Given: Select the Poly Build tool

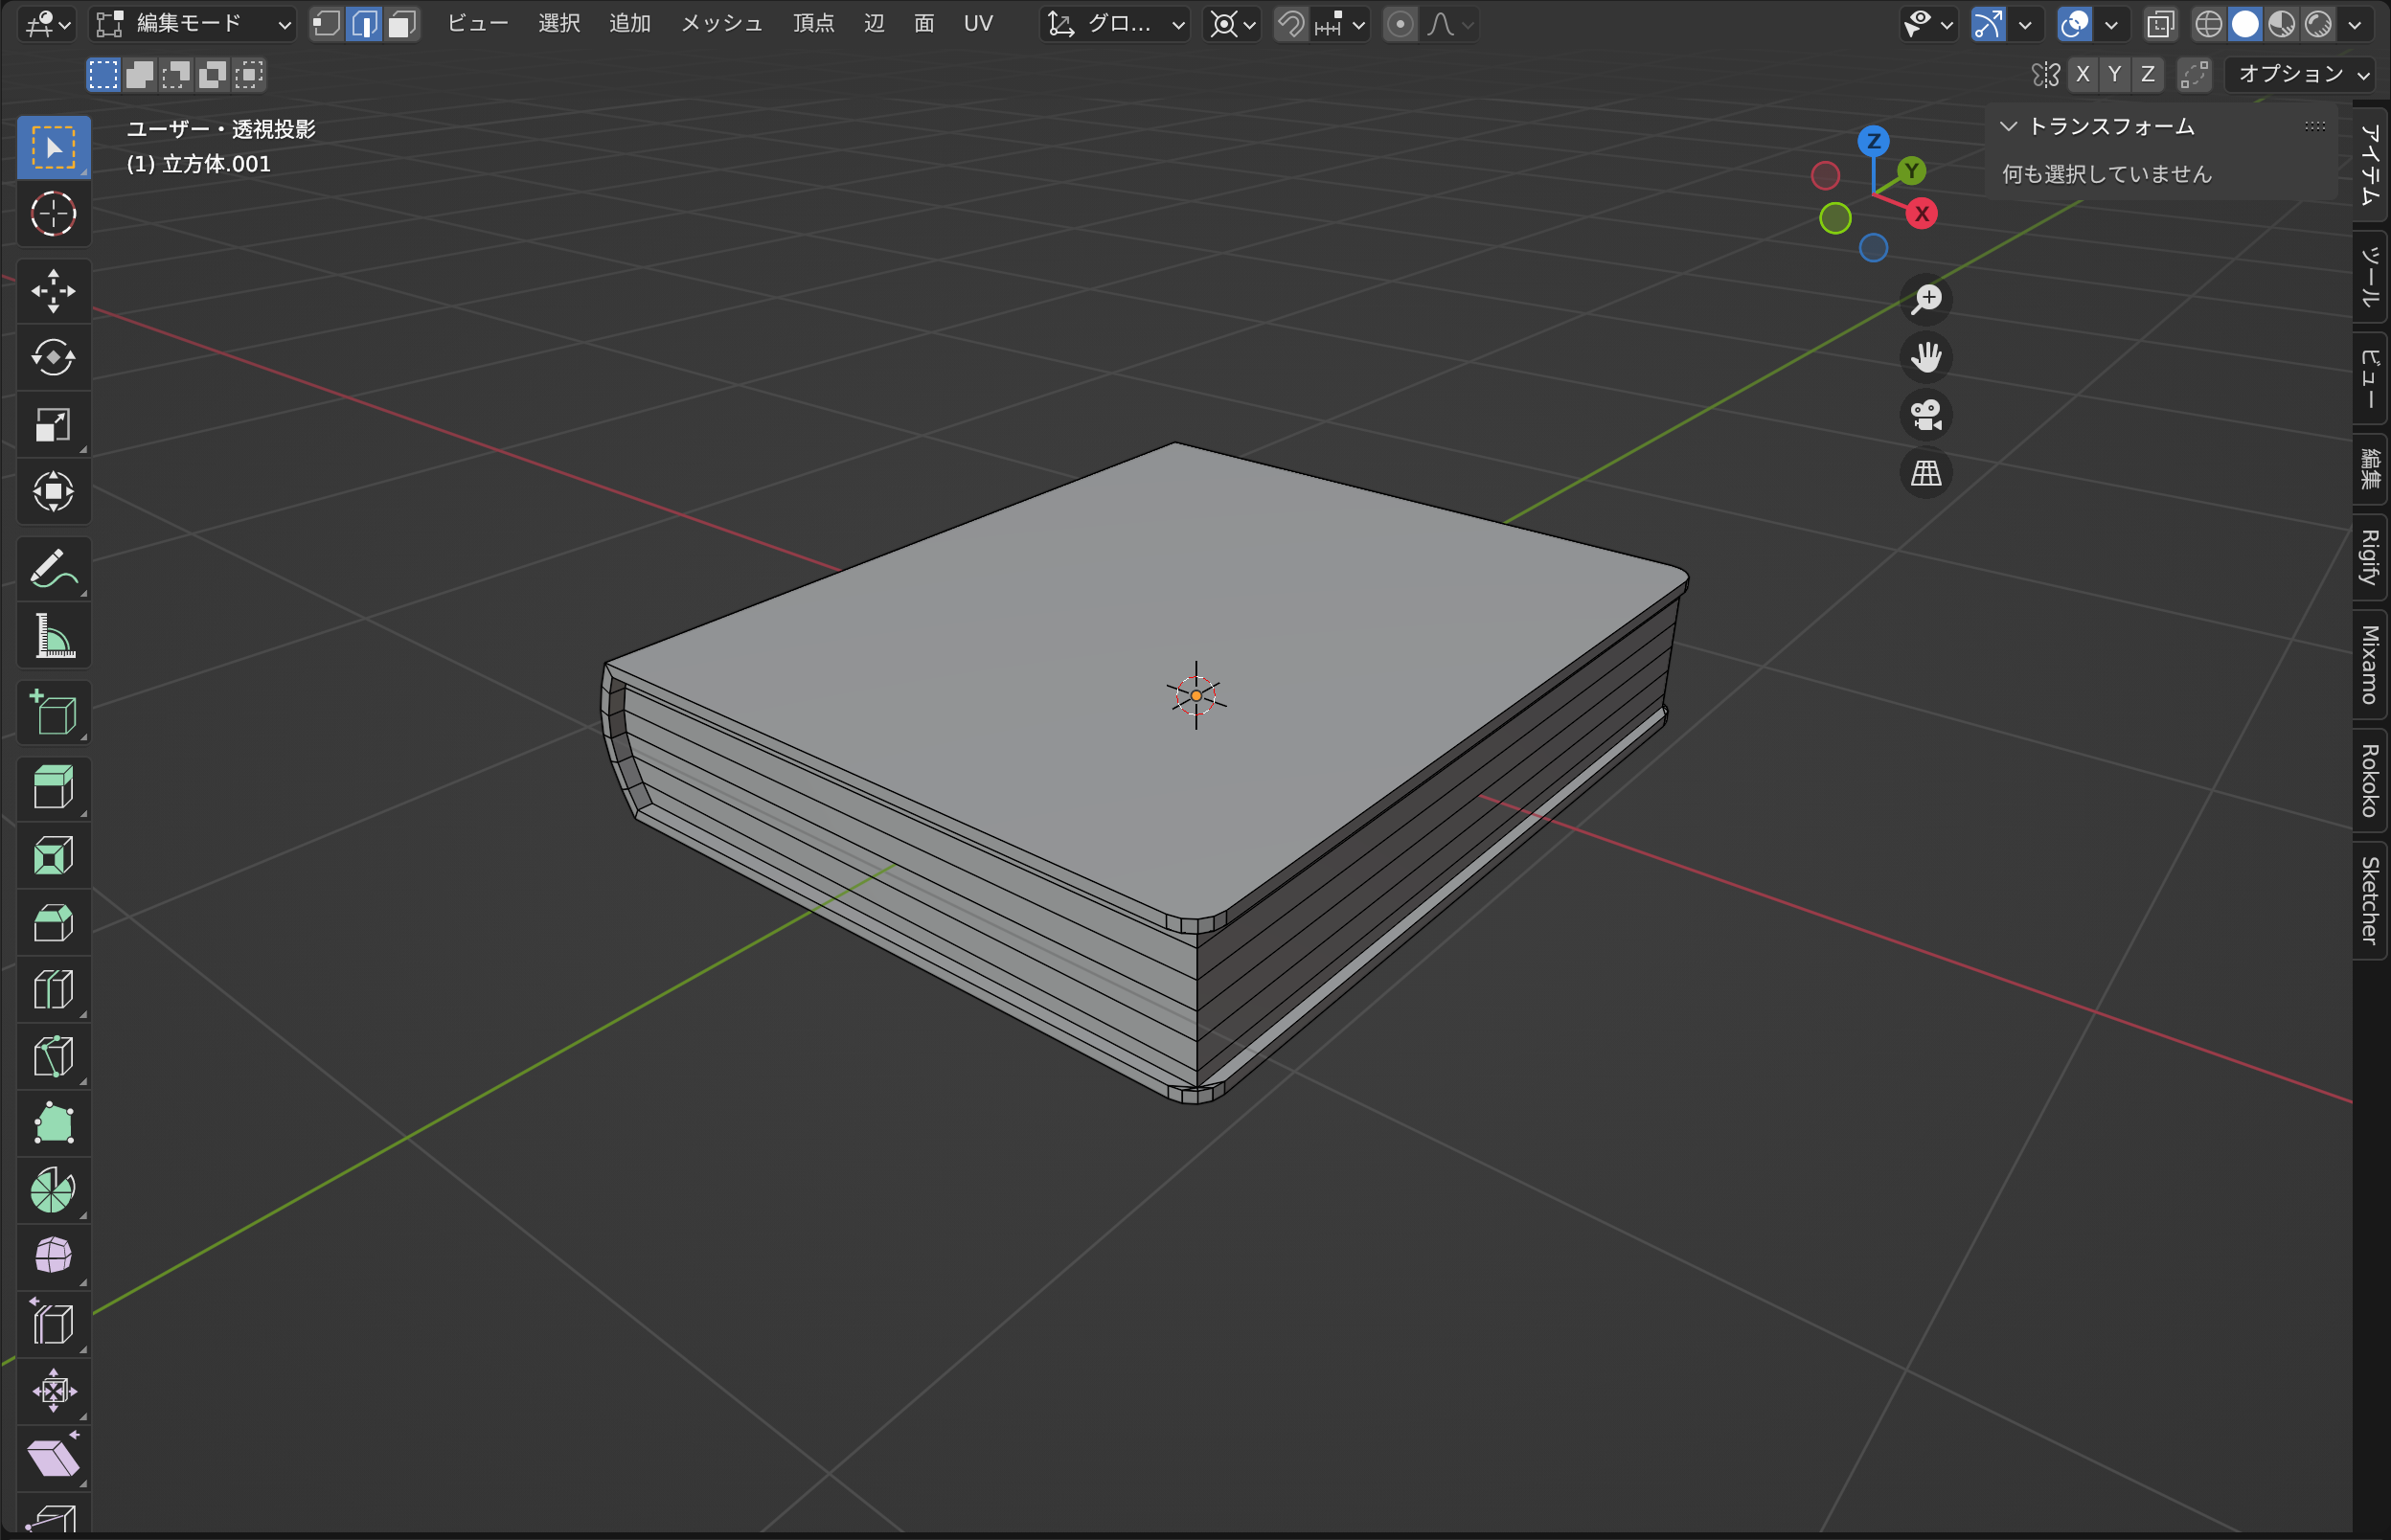Looking at the screenshot, I should tap(54, 1124).
